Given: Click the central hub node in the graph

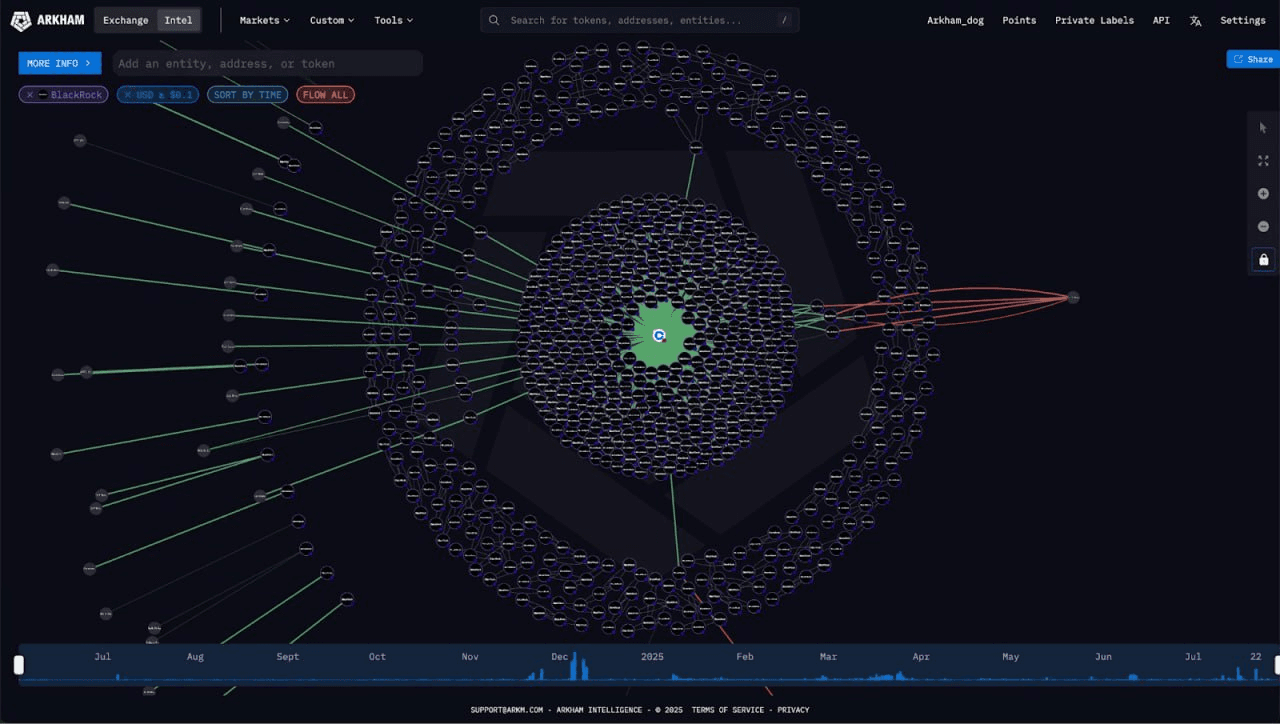Looking at the screenshot, I should 659,336.
